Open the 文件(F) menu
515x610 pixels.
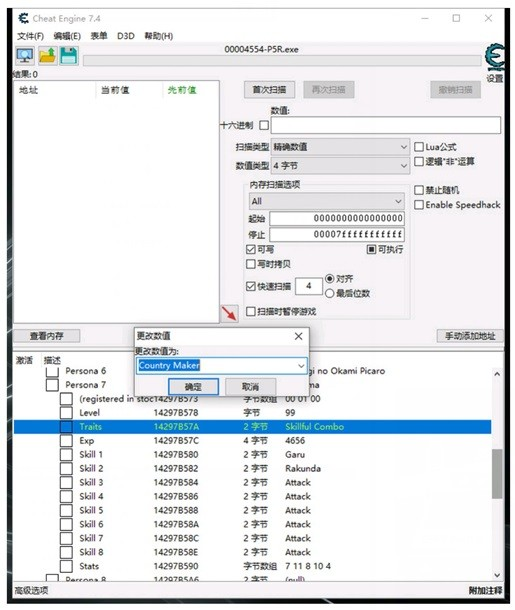30,36
